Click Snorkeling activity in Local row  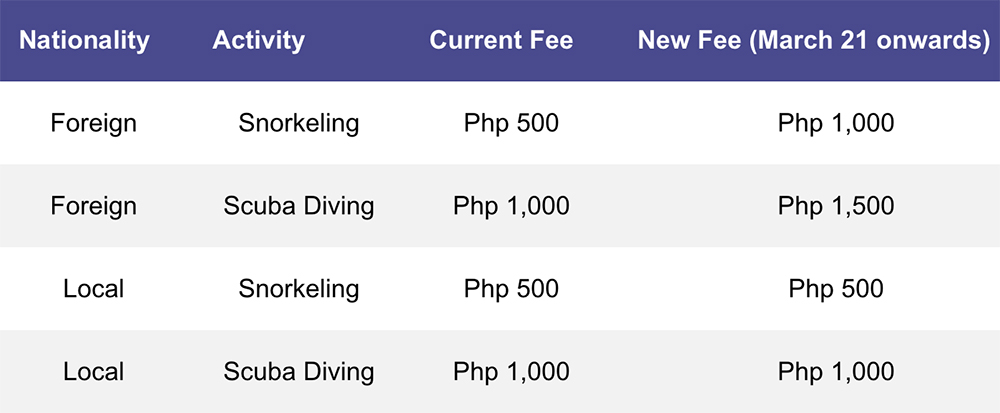tap(298, 289)
